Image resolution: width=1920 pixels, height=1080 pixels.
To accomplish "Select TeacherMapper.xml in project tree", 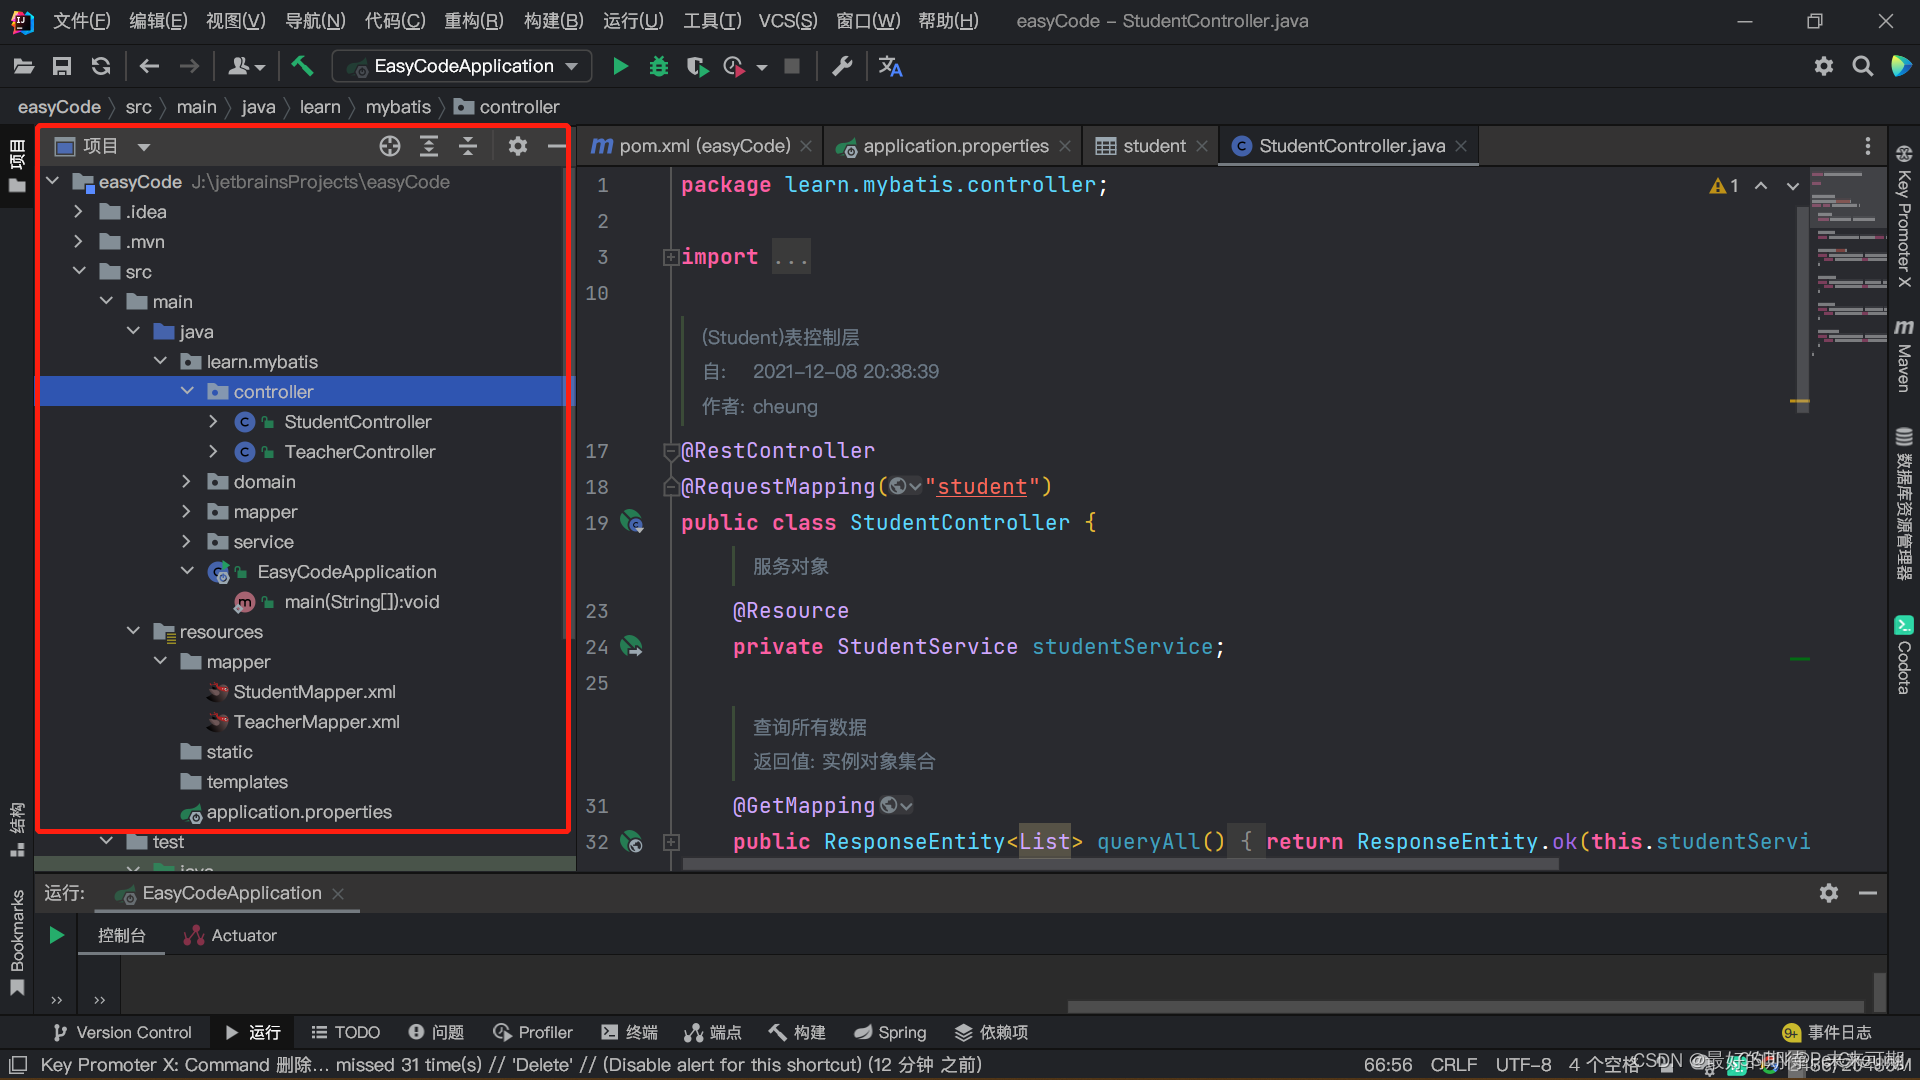I will click(316, 722).
